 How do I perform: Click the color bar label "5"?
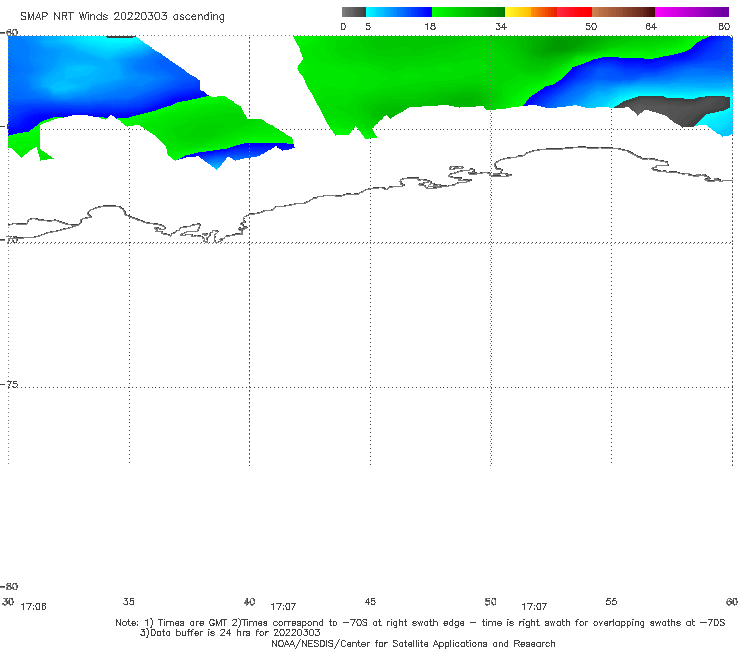368,26
